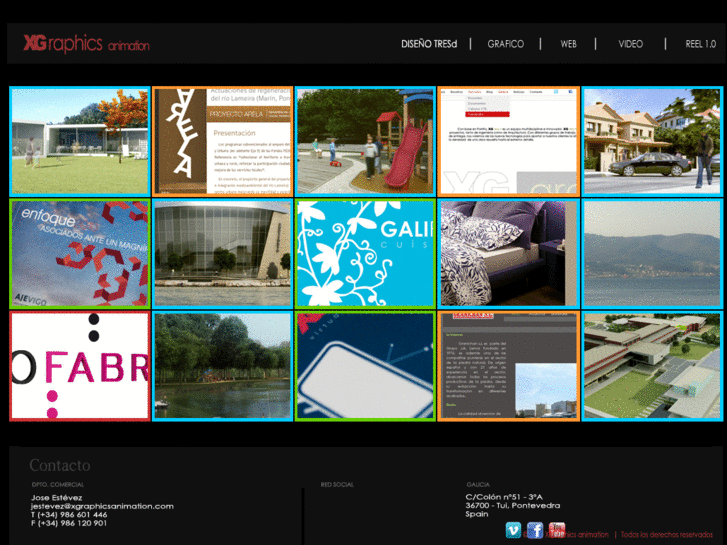
Task: Click address line C/Colón nº51 - 3ºA
Action: coord(504,497)
